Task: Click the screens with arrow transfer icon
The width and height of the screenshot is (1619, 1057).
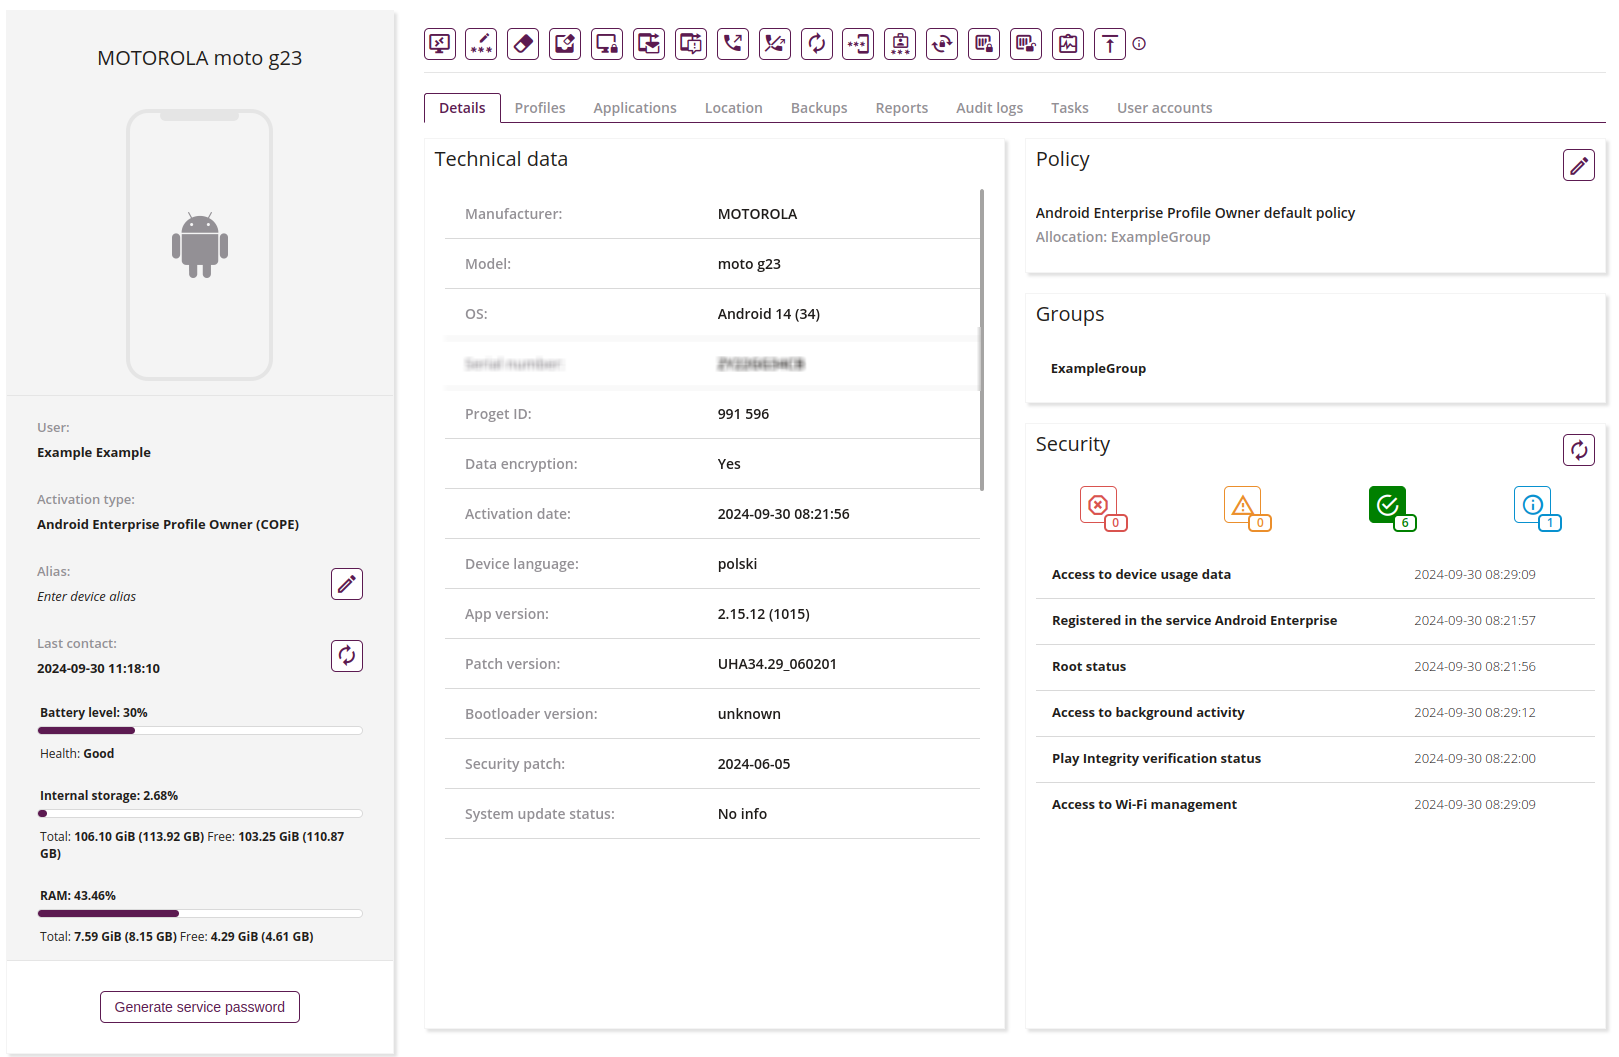Action: (x=649, y=44)
